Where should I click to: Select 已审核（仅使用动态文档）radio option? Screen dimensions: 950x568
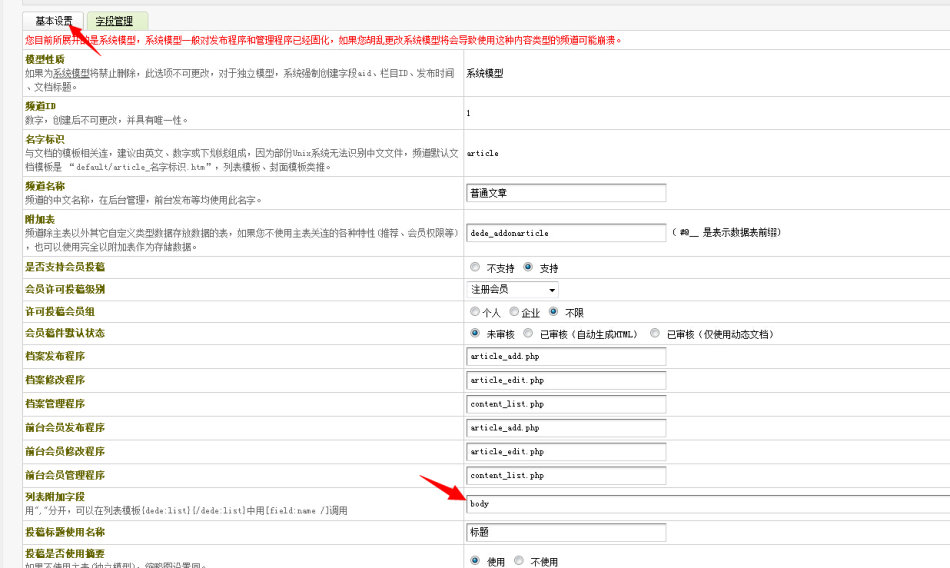point(654,333)
